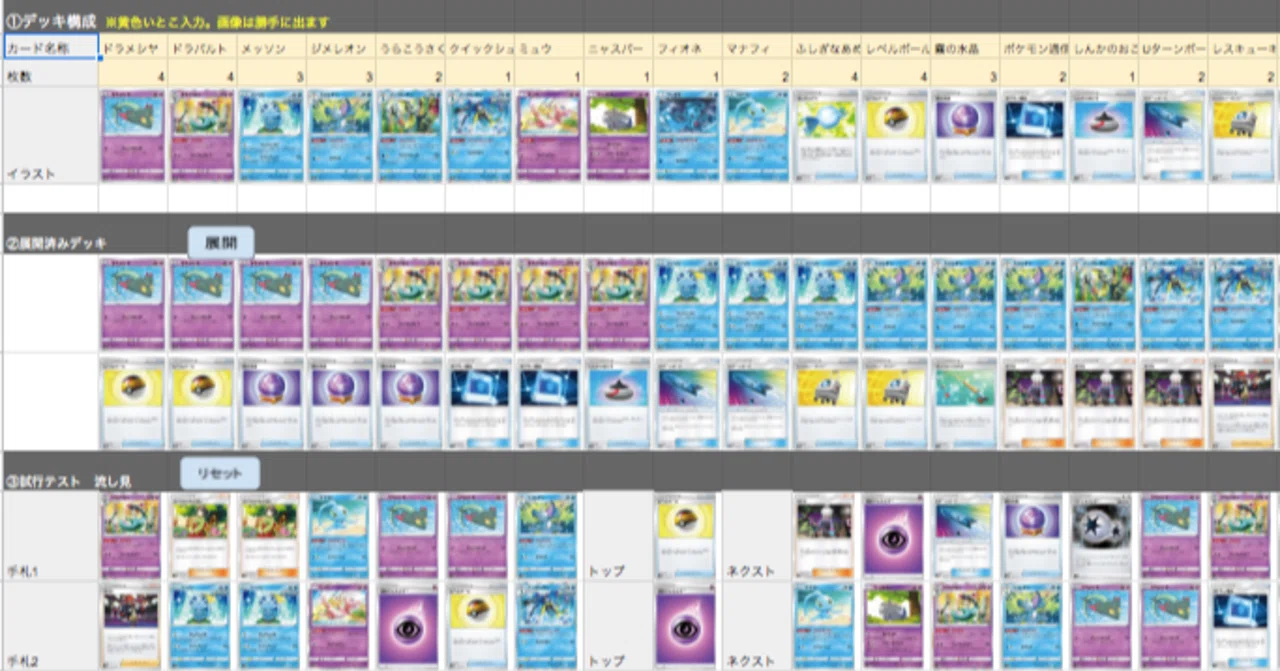Select the カード名称 header cell
Viewport: 1280px width, 671px height.
point(50,47)
